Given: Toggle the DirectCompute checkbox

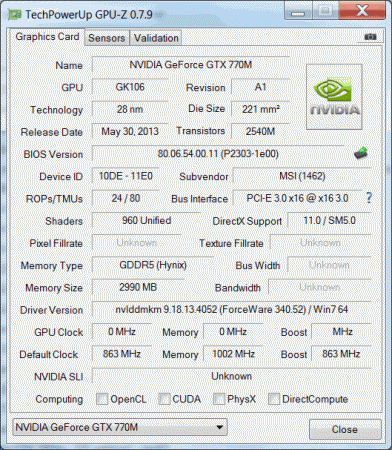Looking at the screenshot, I should pos(274,399).
